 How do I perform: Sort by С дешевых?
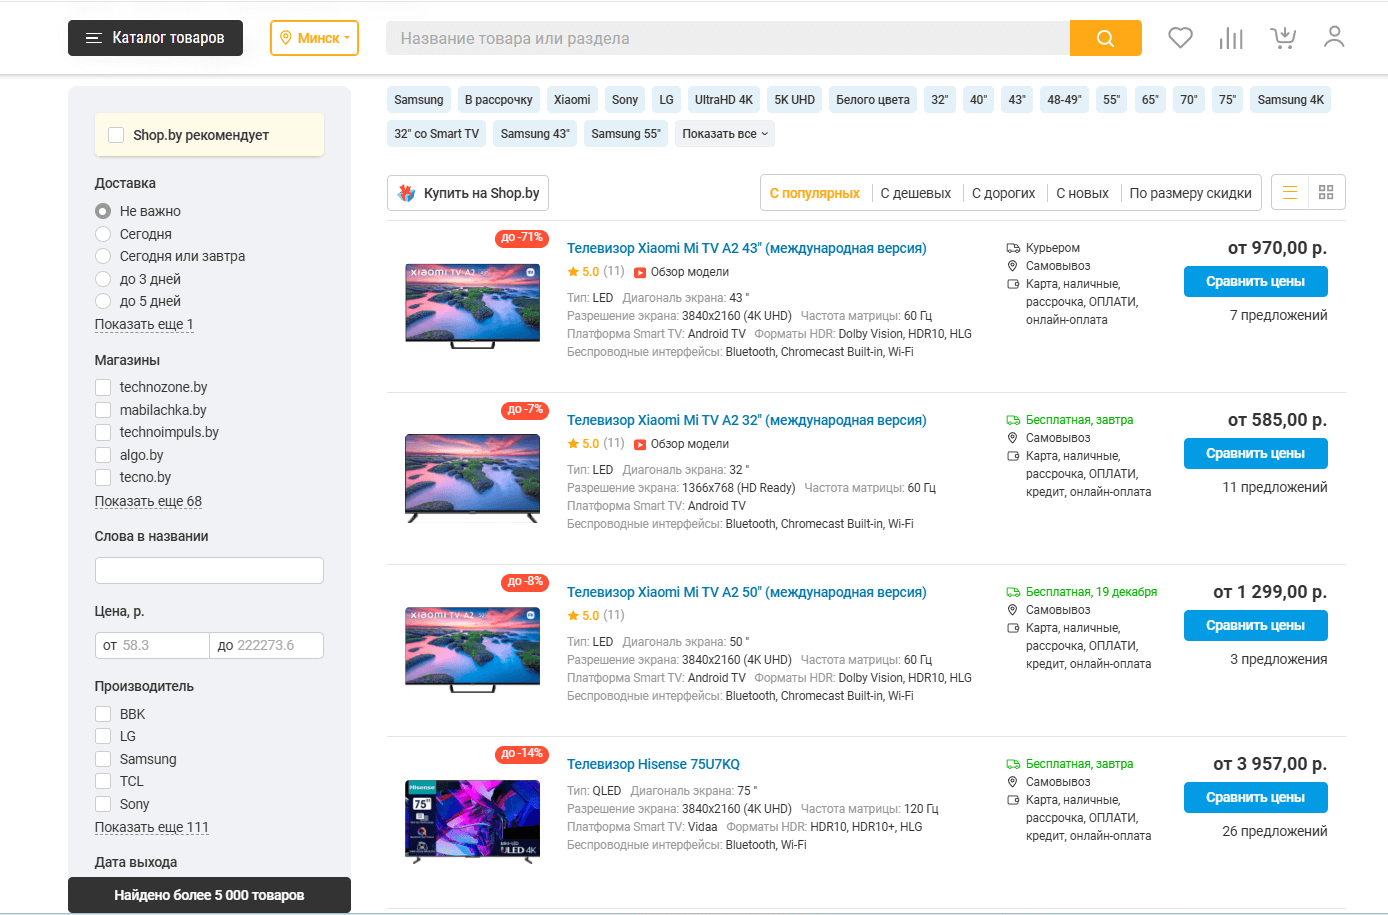(x=916, y=193)
